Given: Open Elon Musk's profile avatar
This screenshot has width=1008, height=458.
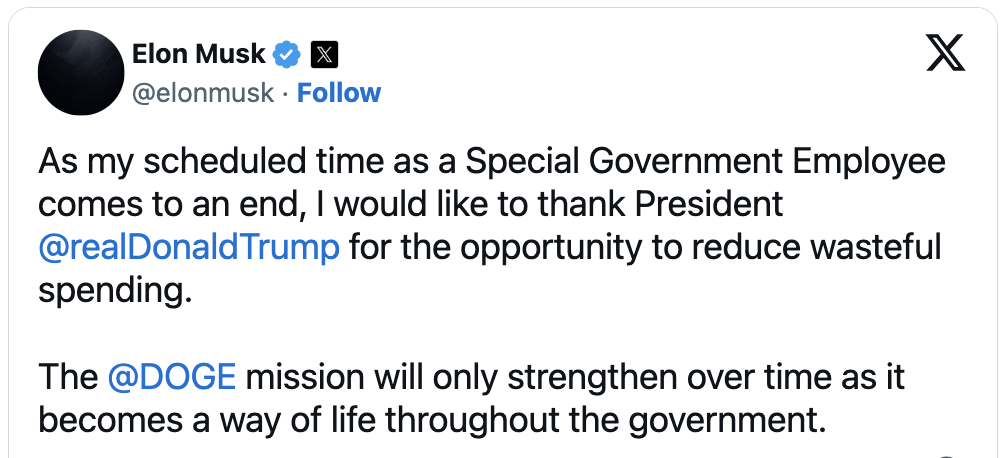Looking at the screenshot, I should [81, 72].
